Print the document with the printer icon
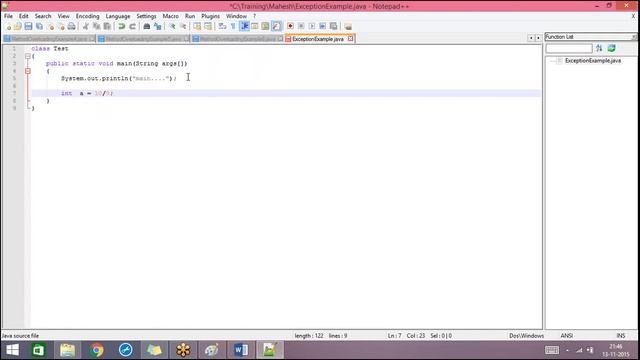This screenshot has width=640, height=360. (71, 27)
